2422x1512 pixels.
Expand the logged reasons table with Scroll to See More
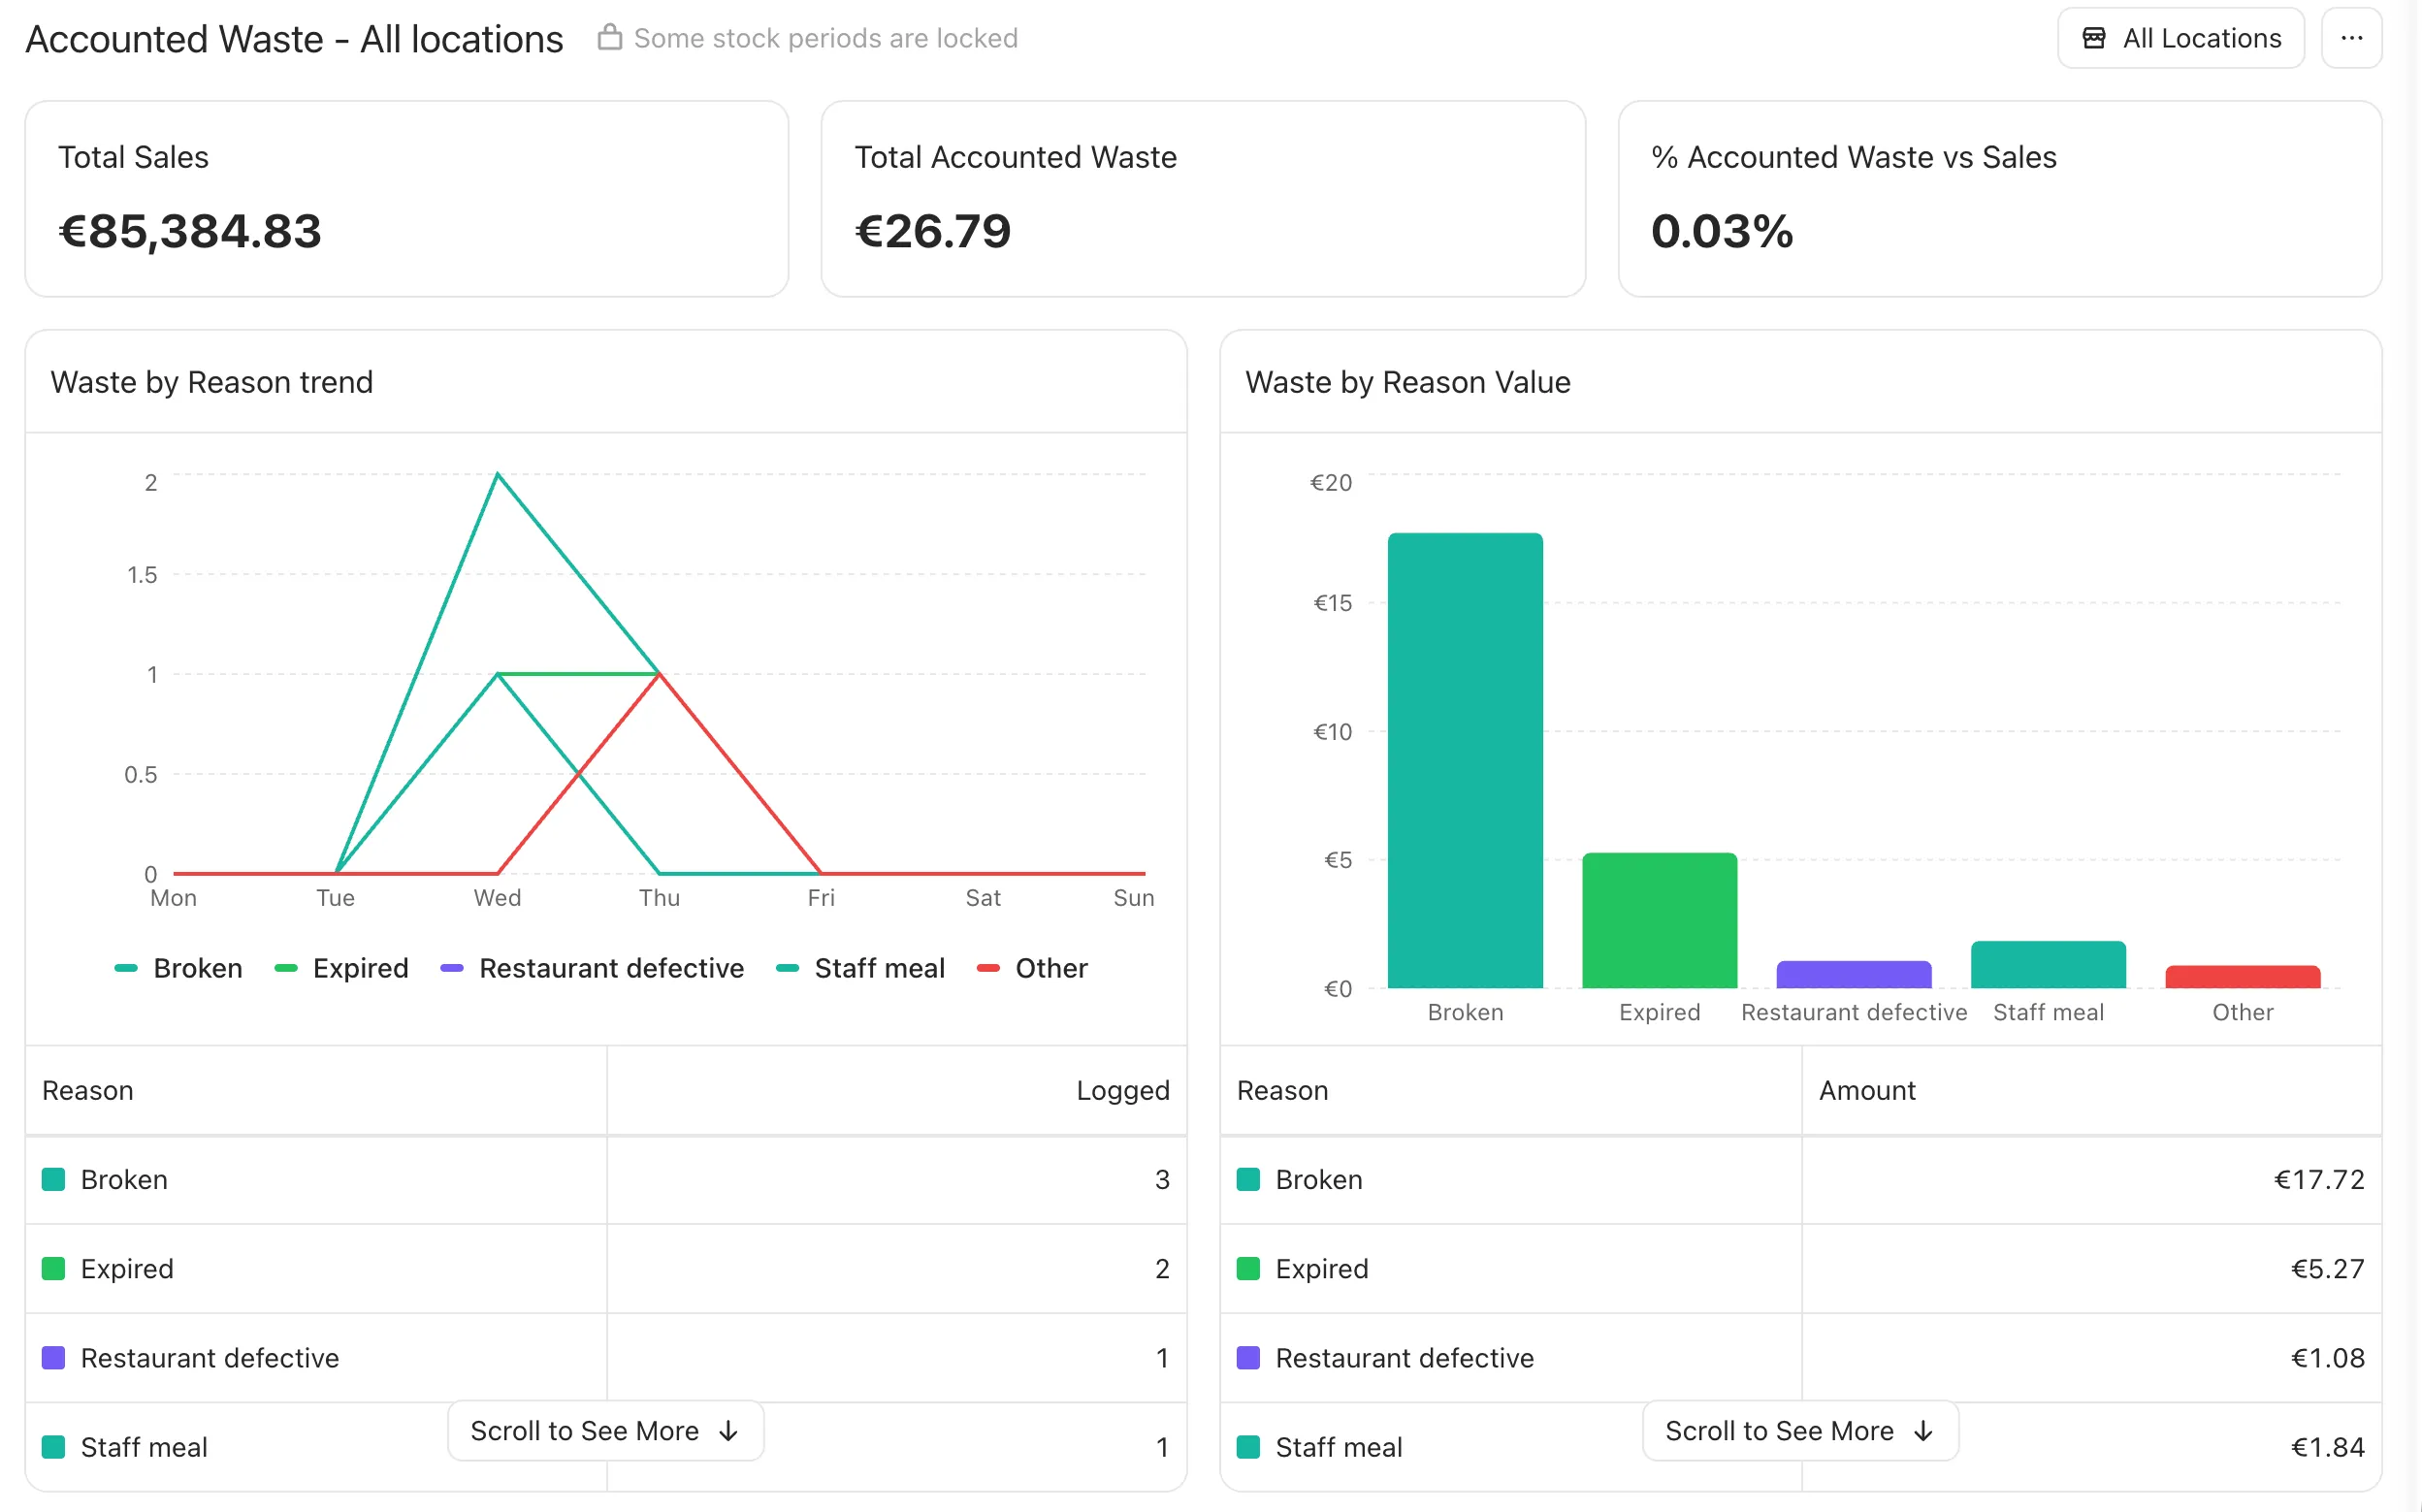[604, 1430]
